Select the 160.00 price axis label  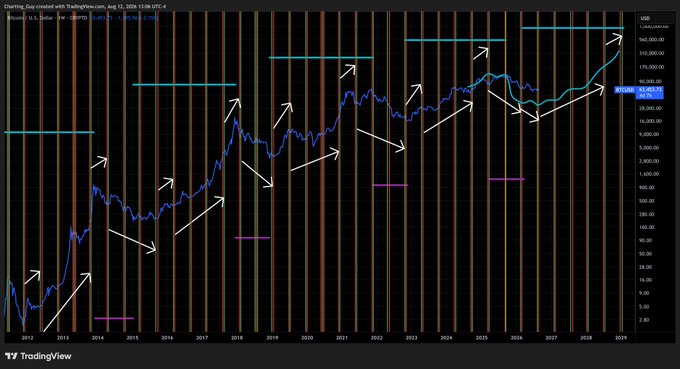point(647,227)
